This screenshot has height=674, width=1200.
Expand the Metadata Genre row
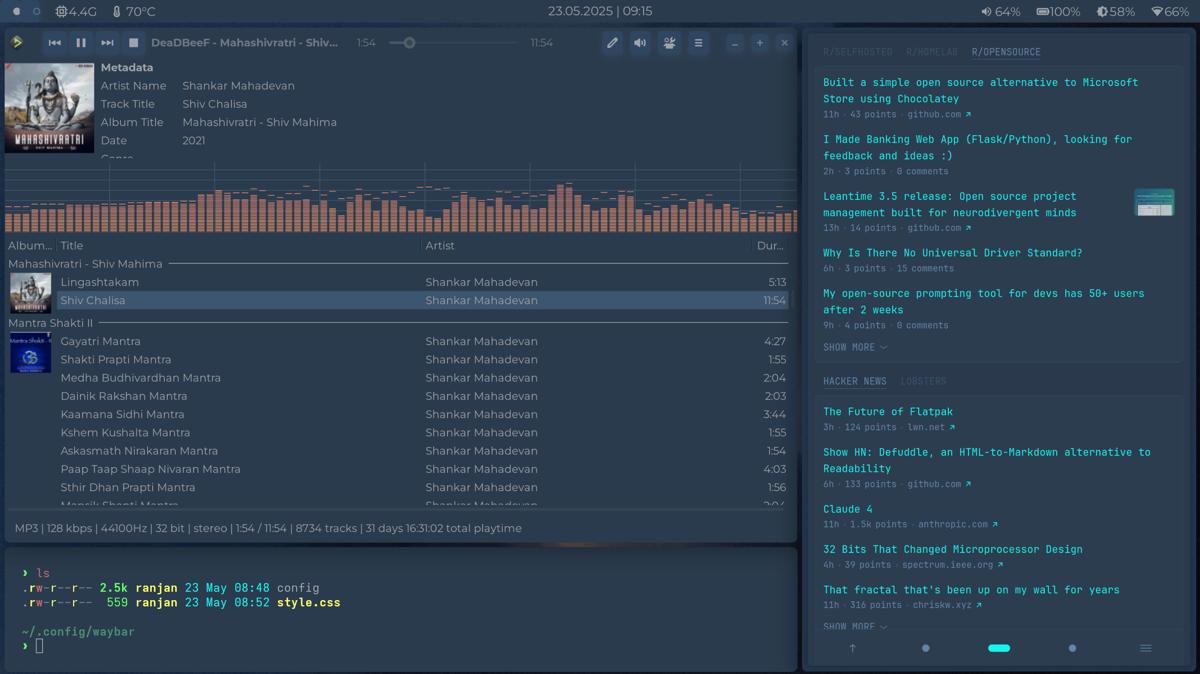click(x=117, y=156)
